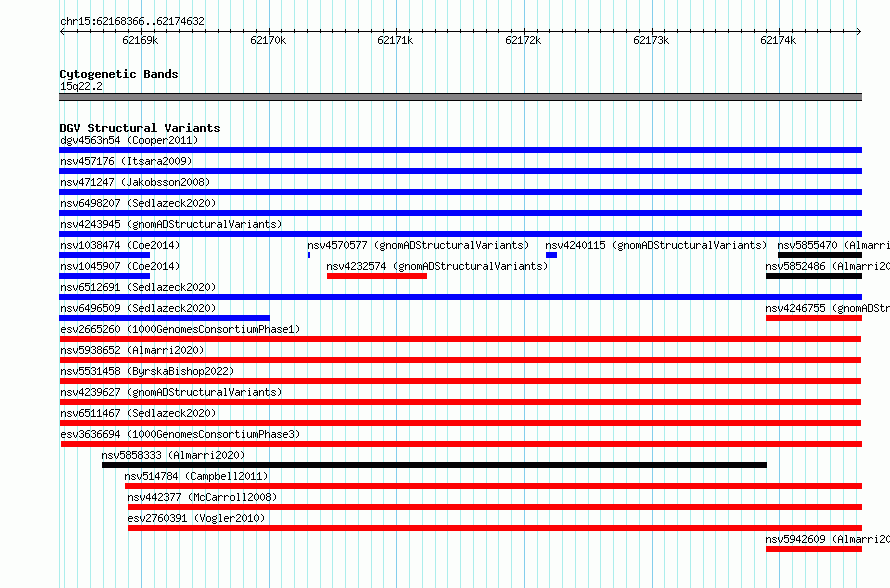
Task: Click the 15q22.2 band name
Action: pyautogui.click(x=81, y=86)
